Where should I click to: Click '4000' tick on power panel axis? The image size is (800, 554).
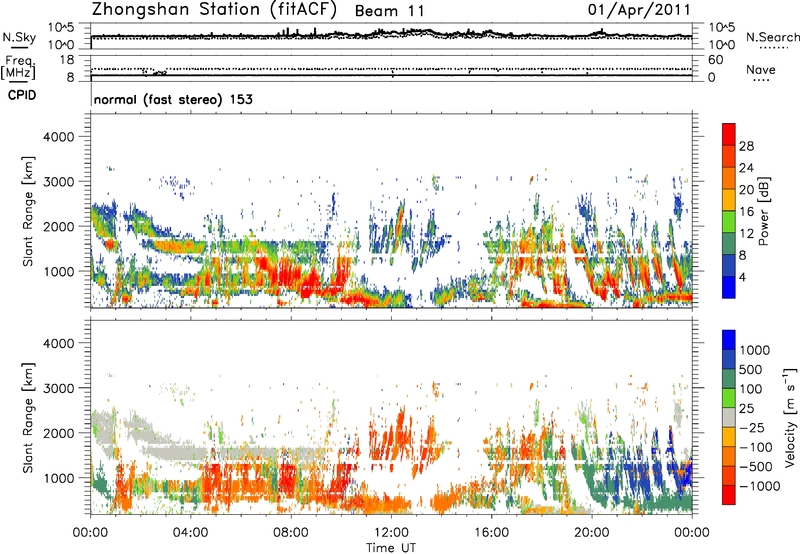pos(58,137)
